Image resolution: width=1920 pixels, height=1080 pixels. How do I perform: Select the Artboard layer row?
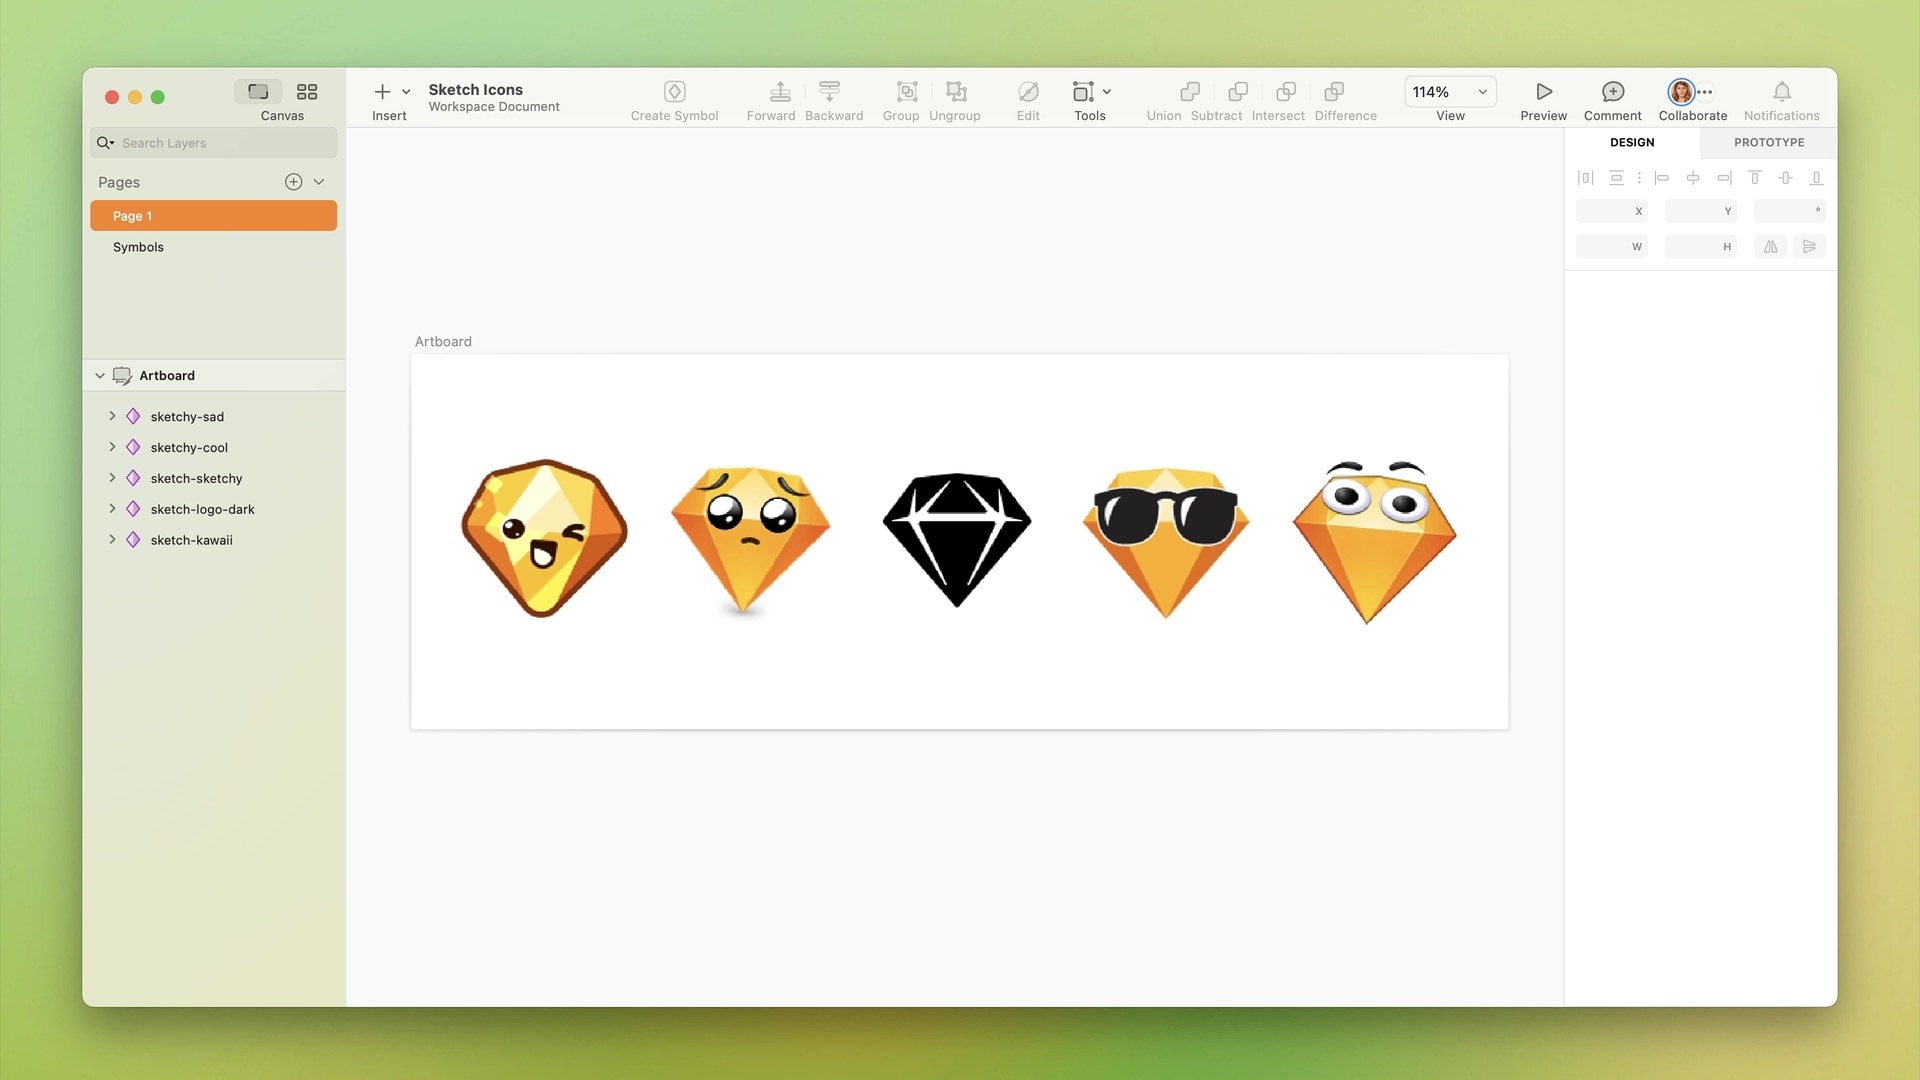[x=214, y=376]
